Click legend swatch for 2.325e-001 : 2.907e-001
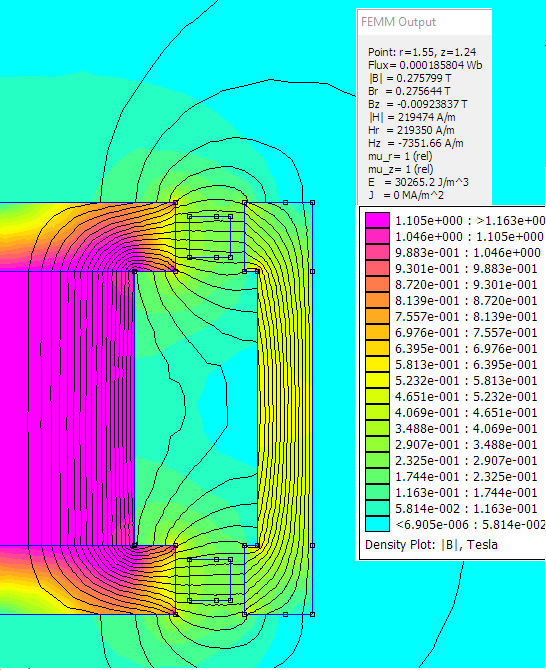The height and width of the screenshot is (670, 546). pyautogui.click(x=377, y=461)
